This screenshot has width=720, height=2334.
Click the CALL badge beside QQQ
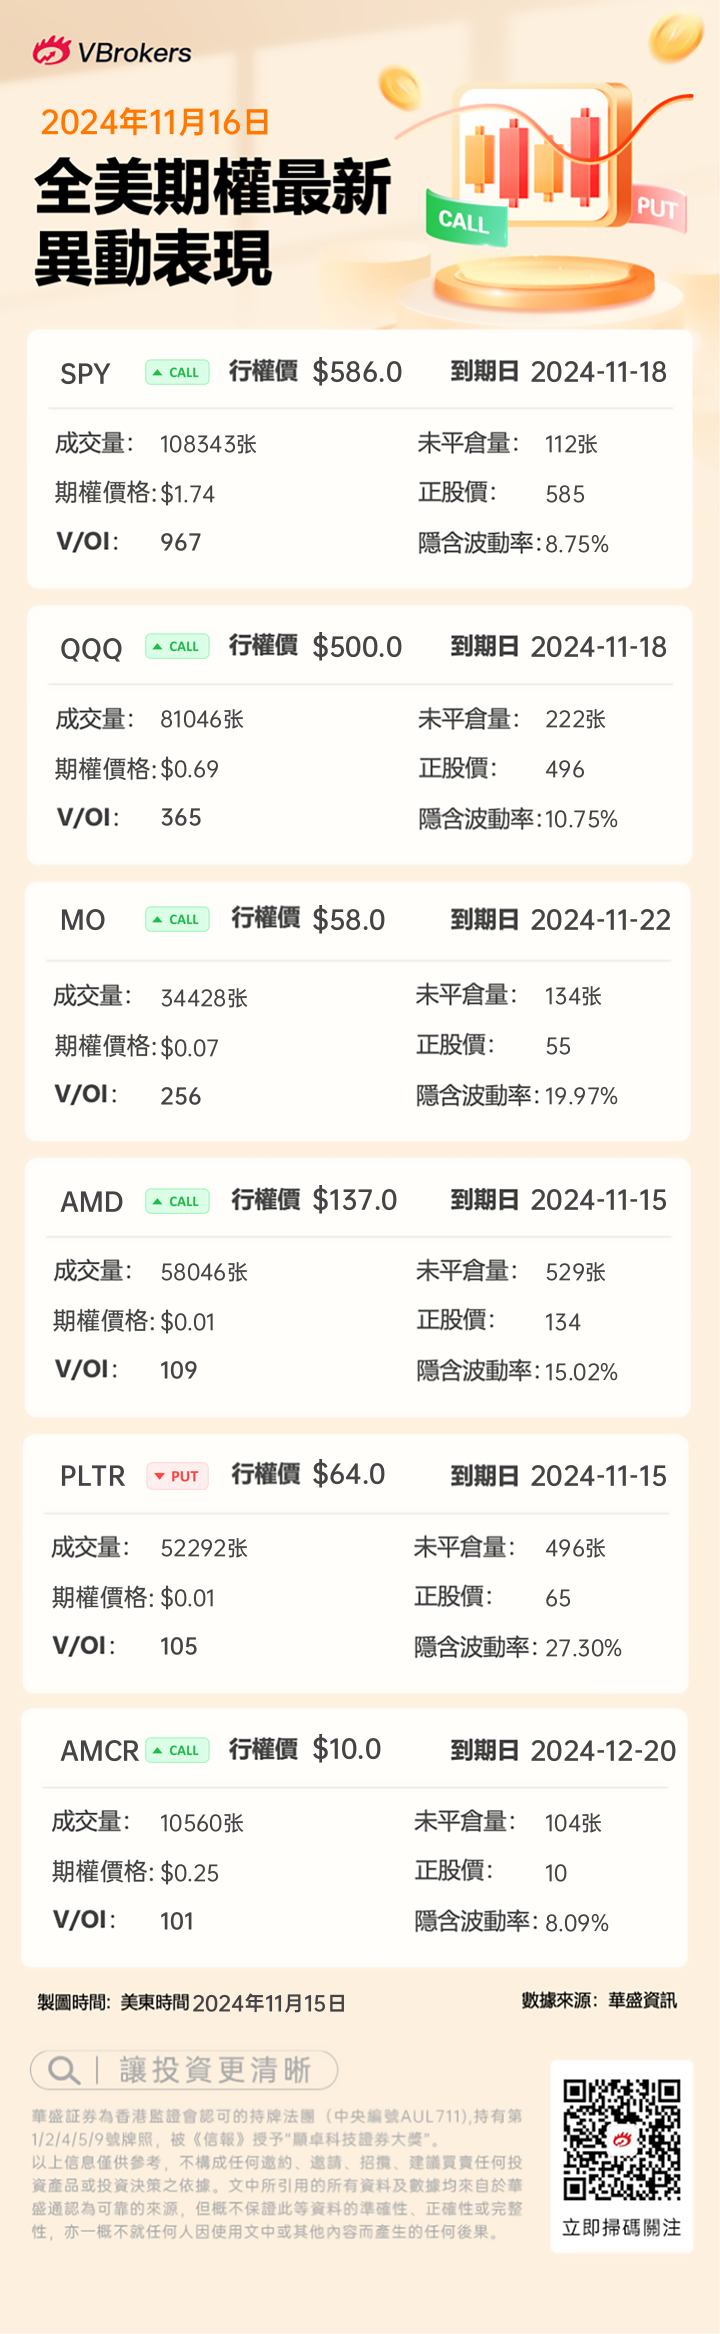tap(177, 647)
